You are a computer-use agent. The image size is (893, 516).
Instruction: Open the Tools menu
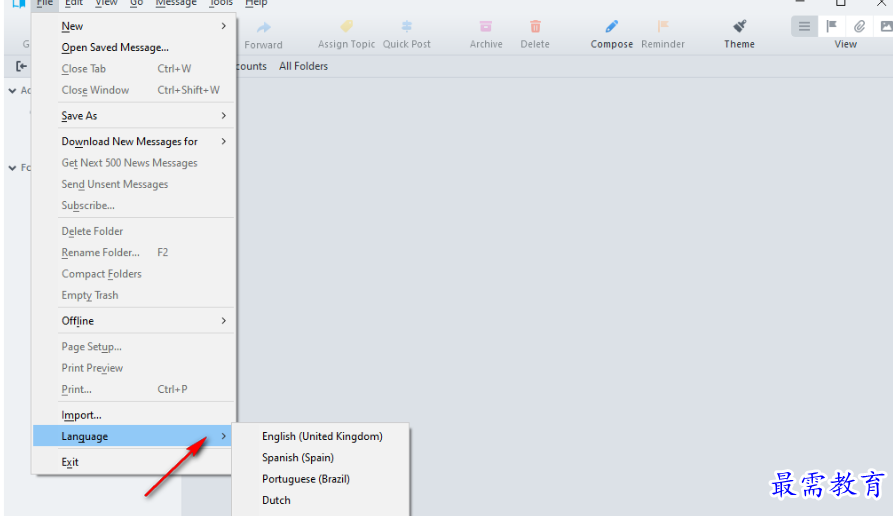(221, 3)
